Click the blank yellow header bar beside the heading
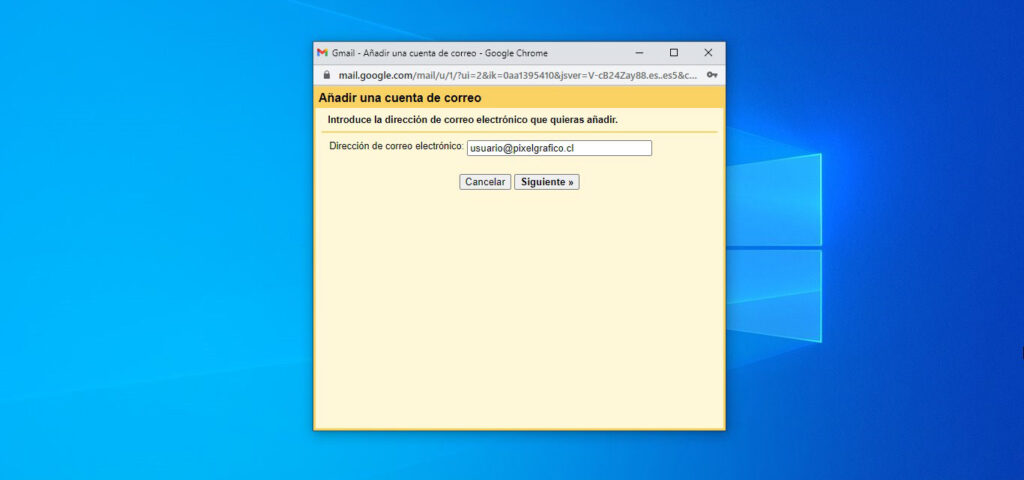 [x=600, y=98]
